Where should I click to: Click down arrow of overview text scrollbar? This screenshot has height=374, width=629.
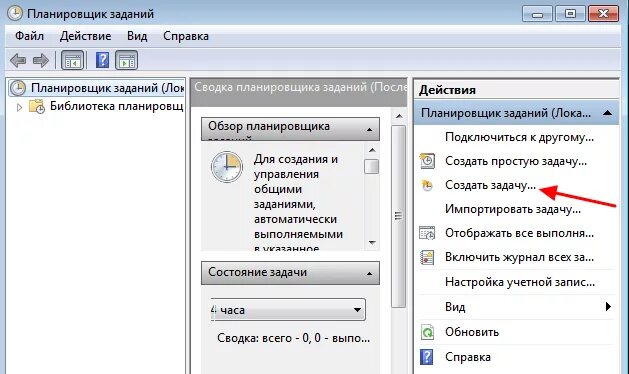coord(372,243)
